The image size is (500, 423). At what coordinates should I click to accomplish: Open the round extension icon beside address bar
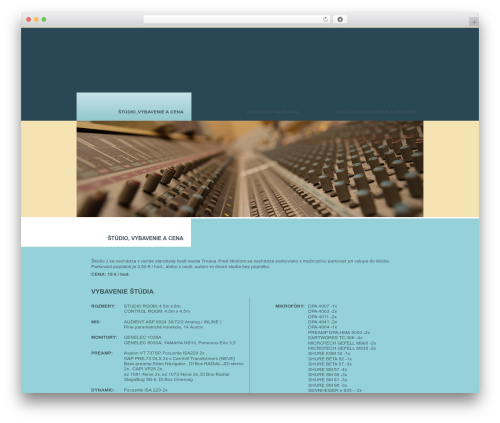(x=340, y=19)
